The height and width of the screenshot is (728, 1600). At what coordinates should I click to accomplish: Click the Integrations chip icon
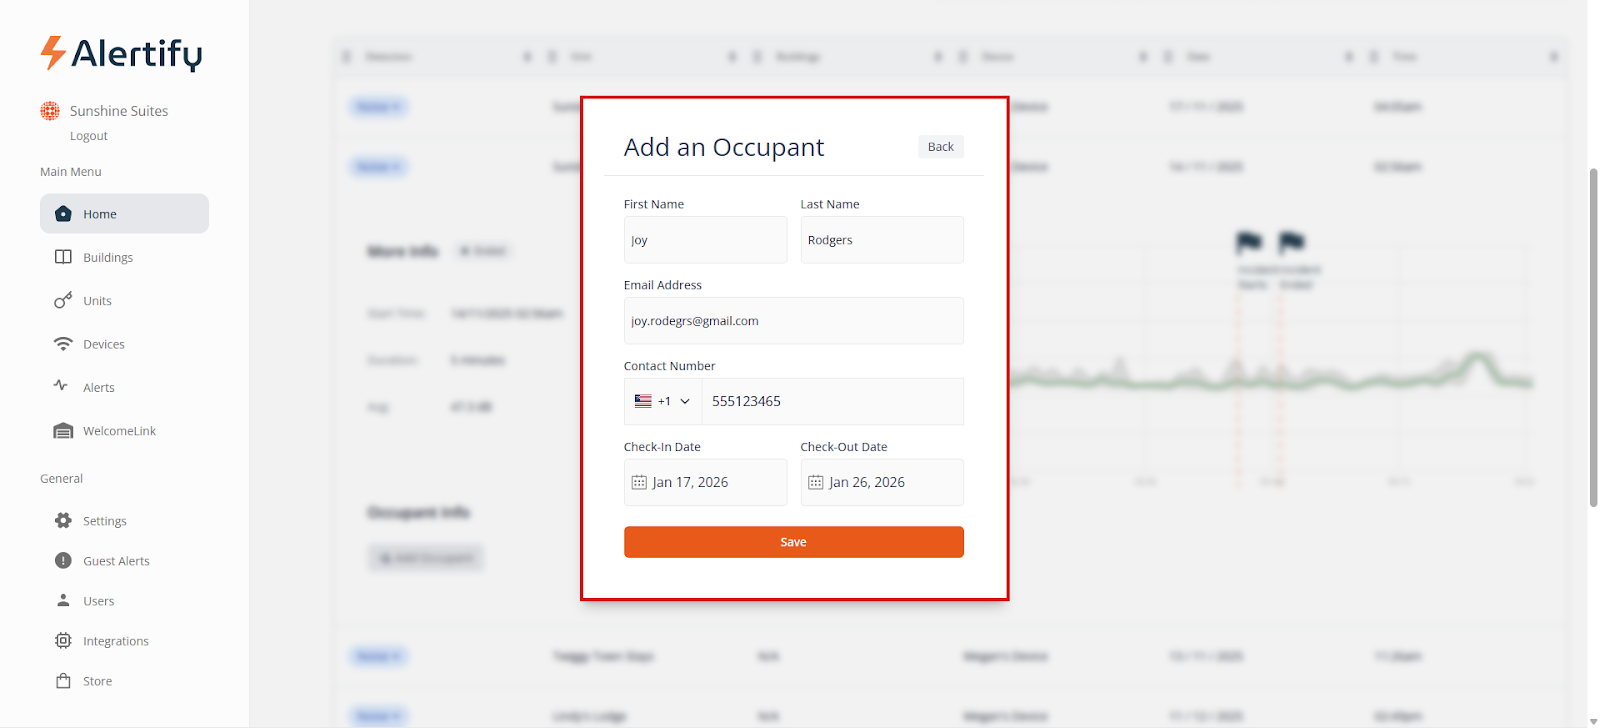click(x=63, y=641)
